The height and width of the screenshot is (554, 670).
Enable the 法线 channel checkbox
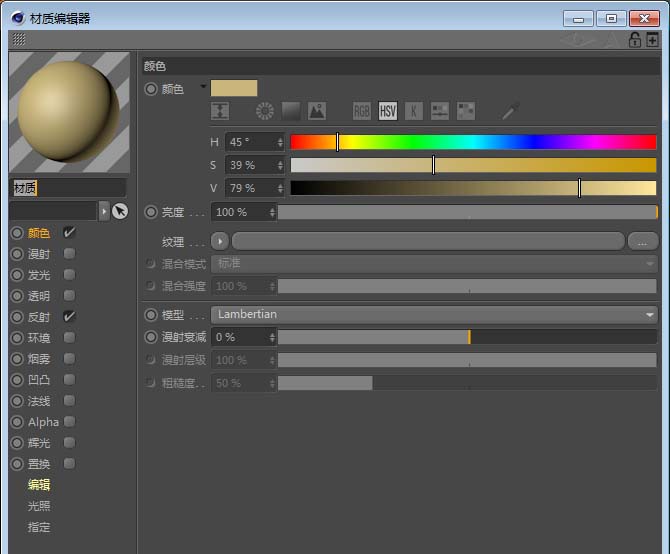[x=69, y=401]
